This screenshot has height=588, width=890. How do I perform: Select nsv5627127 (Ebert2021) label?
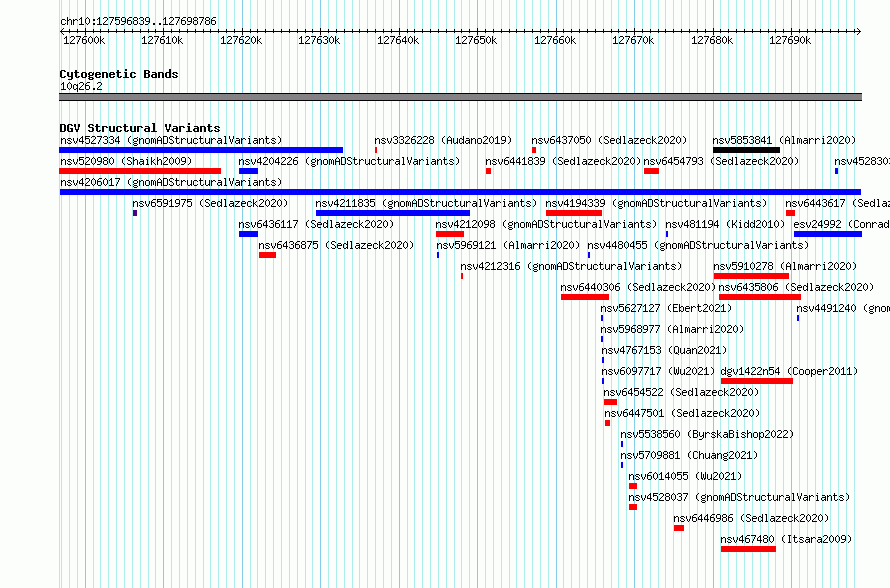point(666,308)
